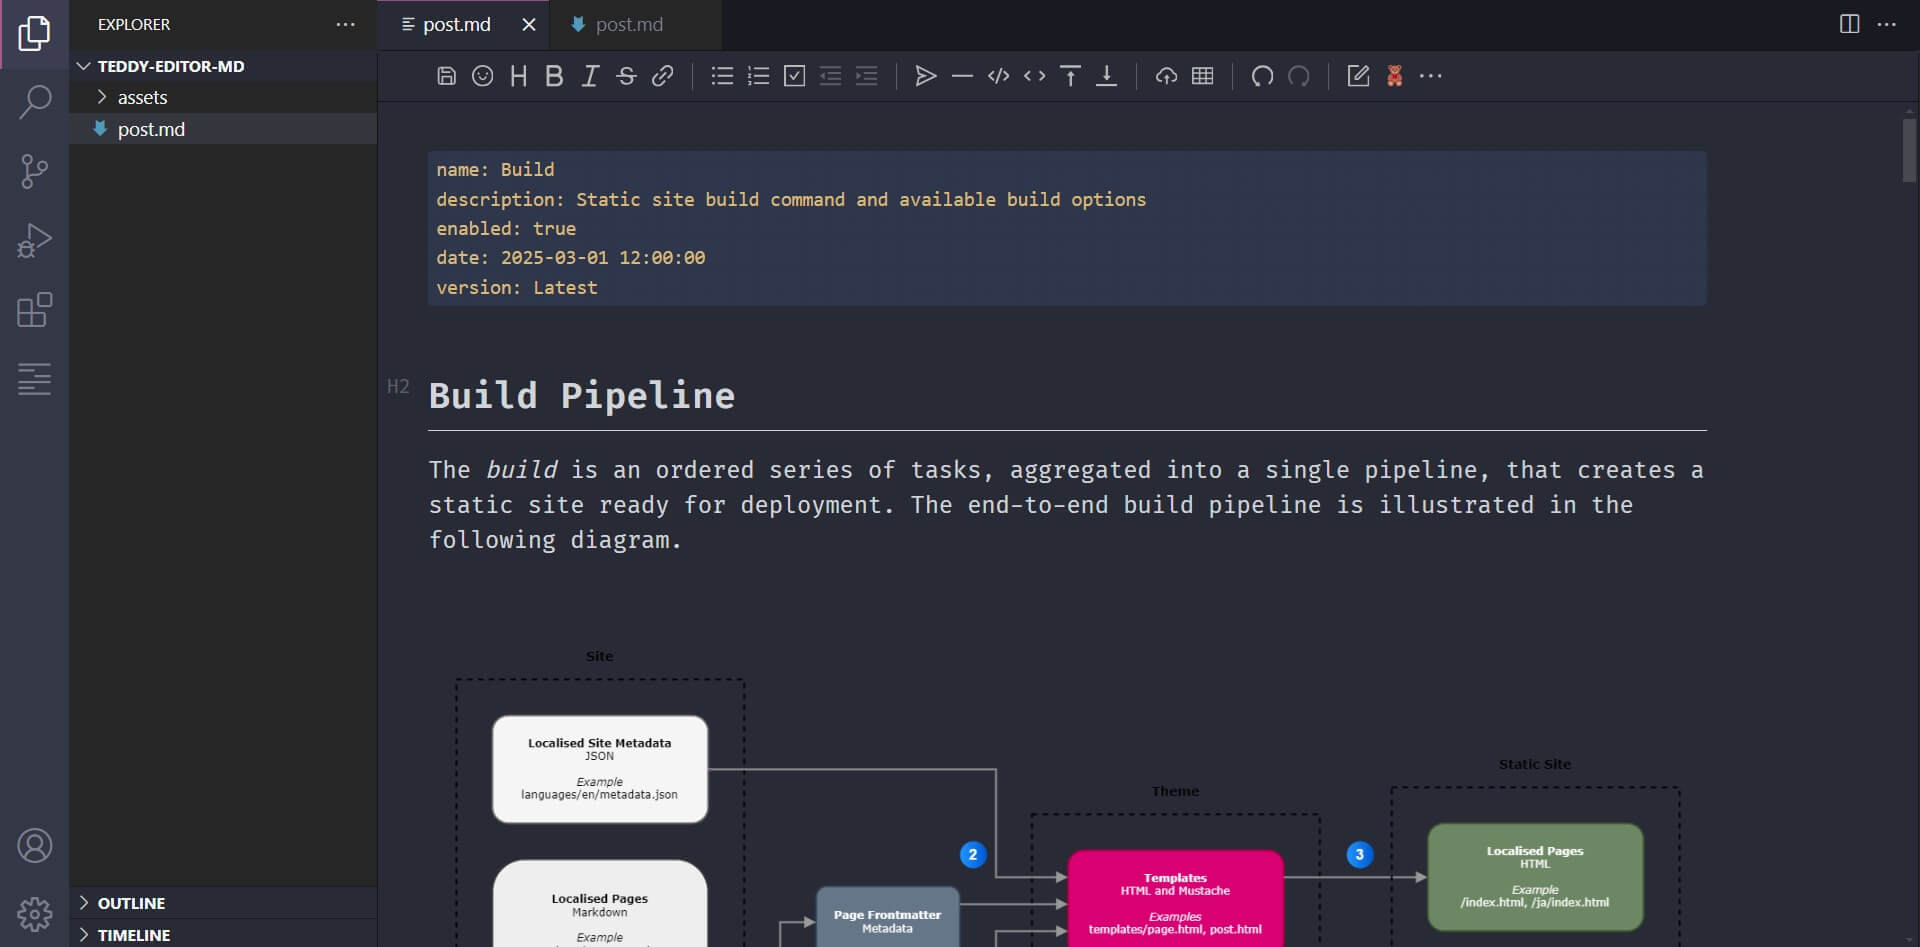Click the Localised Site Metadata diagram box
This screenshot has height=947, width=1920.
point(600,769)
